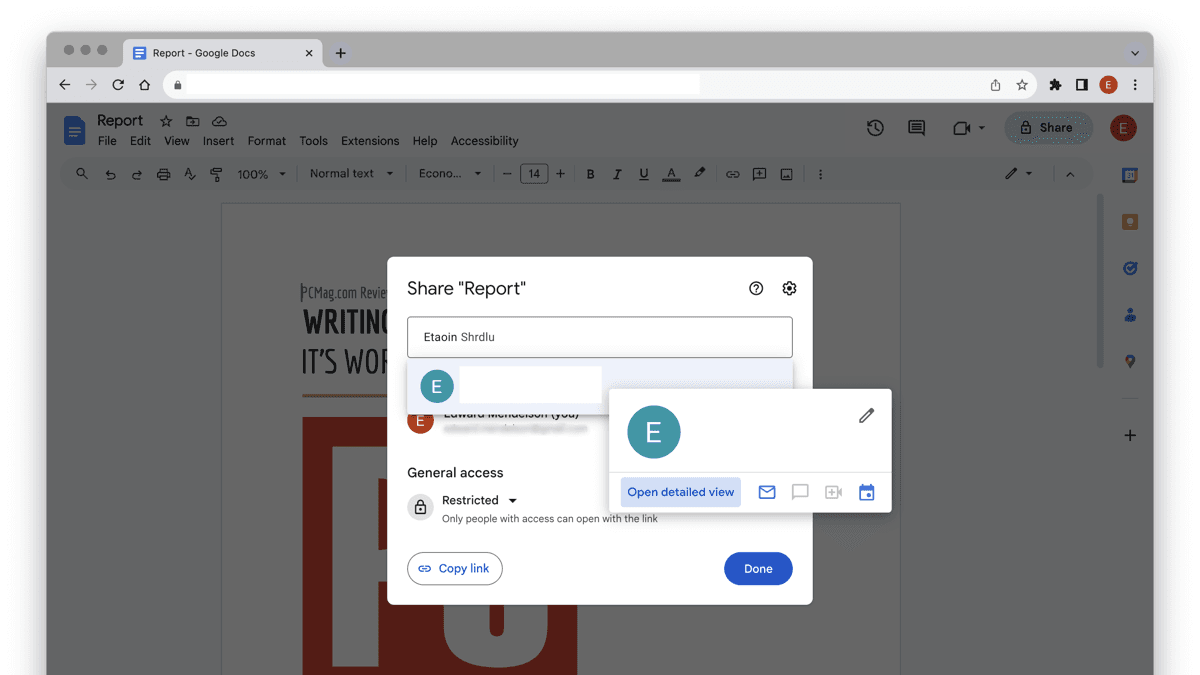
Task: Star the Report document
Action: tap(165, 121)
